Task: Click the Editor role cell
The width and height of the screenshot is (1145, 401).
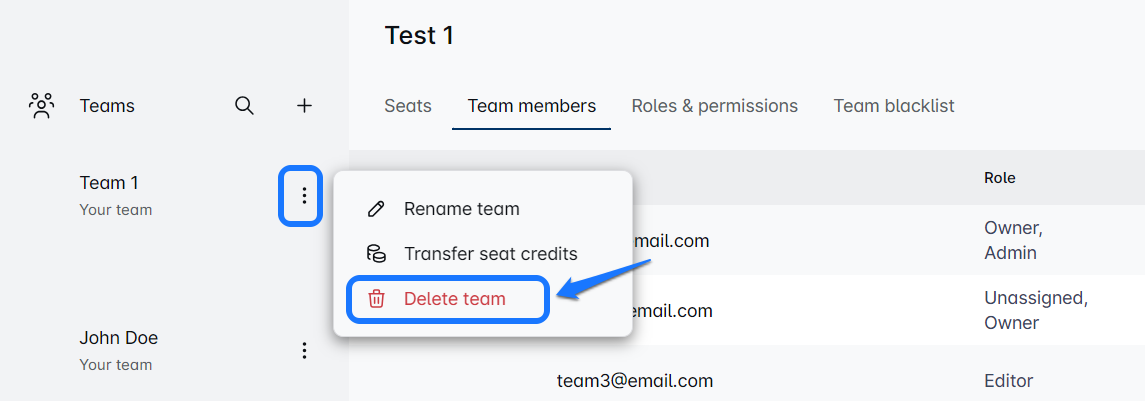Action: tap(1009, 381)
